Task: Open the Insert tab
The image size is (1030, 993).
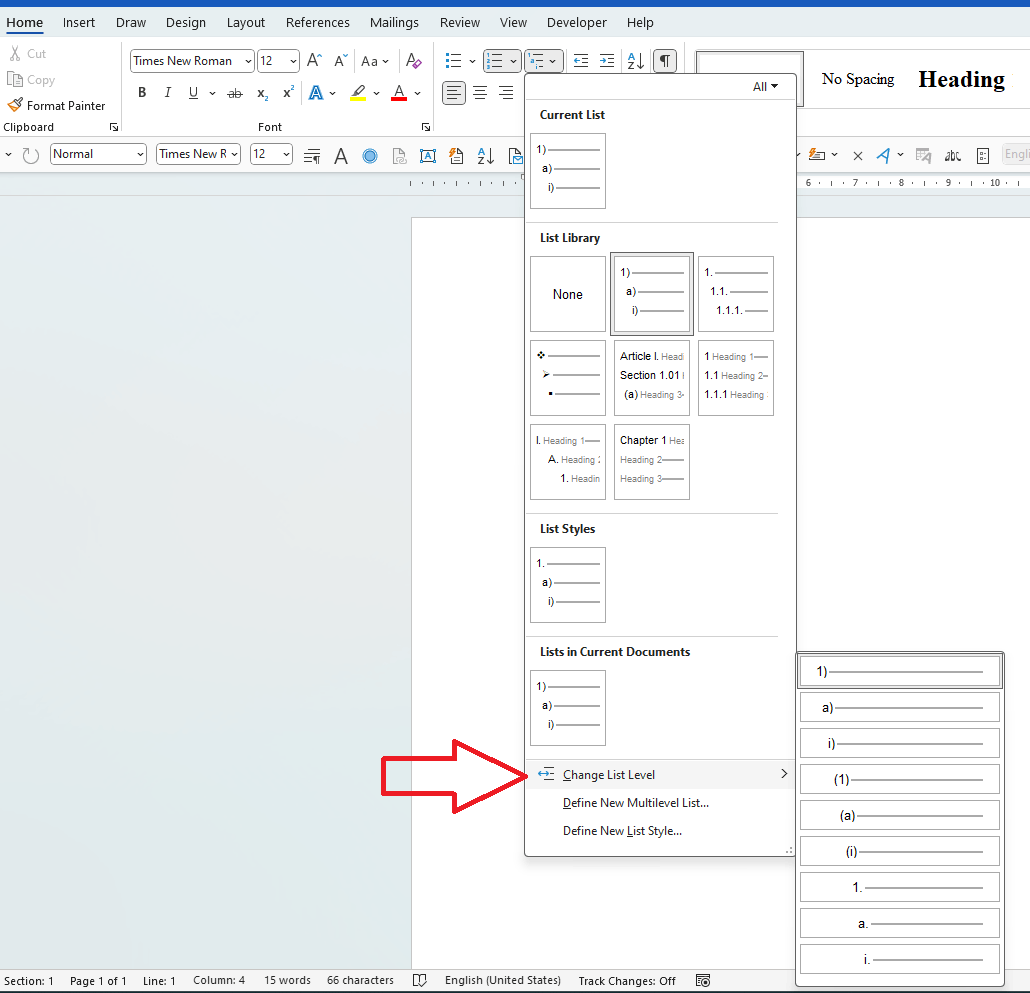Action: 79,22
